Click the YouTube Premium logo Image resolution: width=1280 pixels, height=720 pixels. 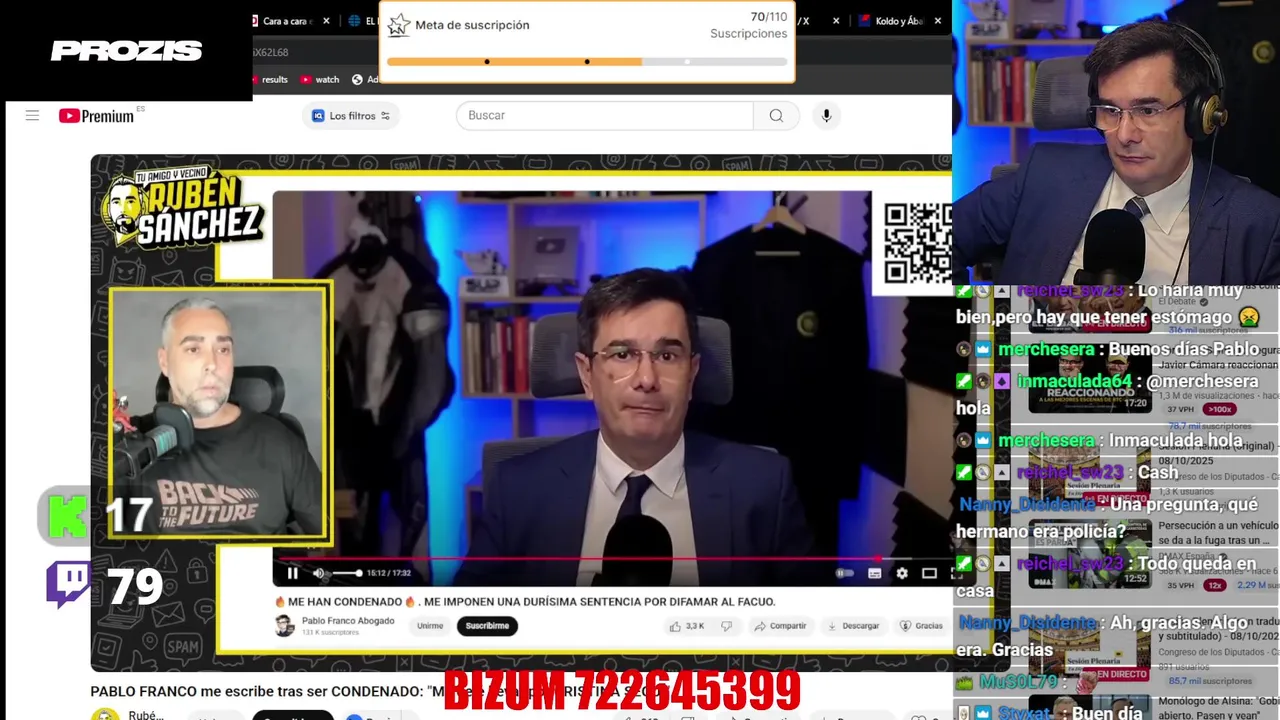tap(96, 116)
